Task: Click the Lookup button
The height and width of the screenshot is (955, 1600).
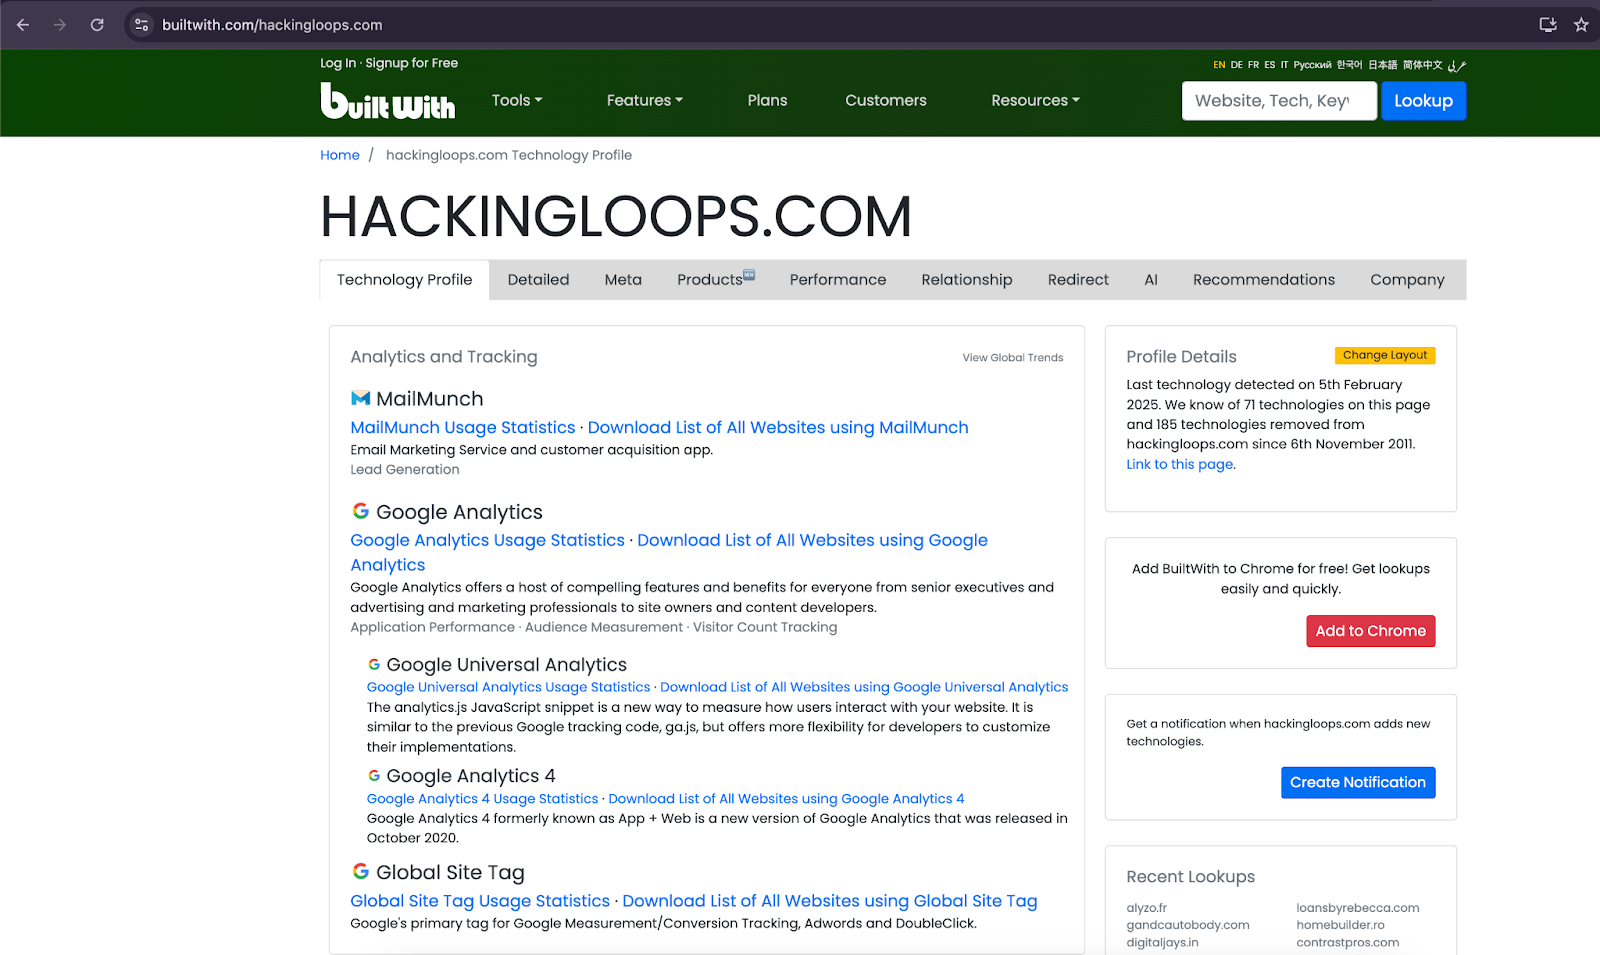Action: (x=1423, y=101)
